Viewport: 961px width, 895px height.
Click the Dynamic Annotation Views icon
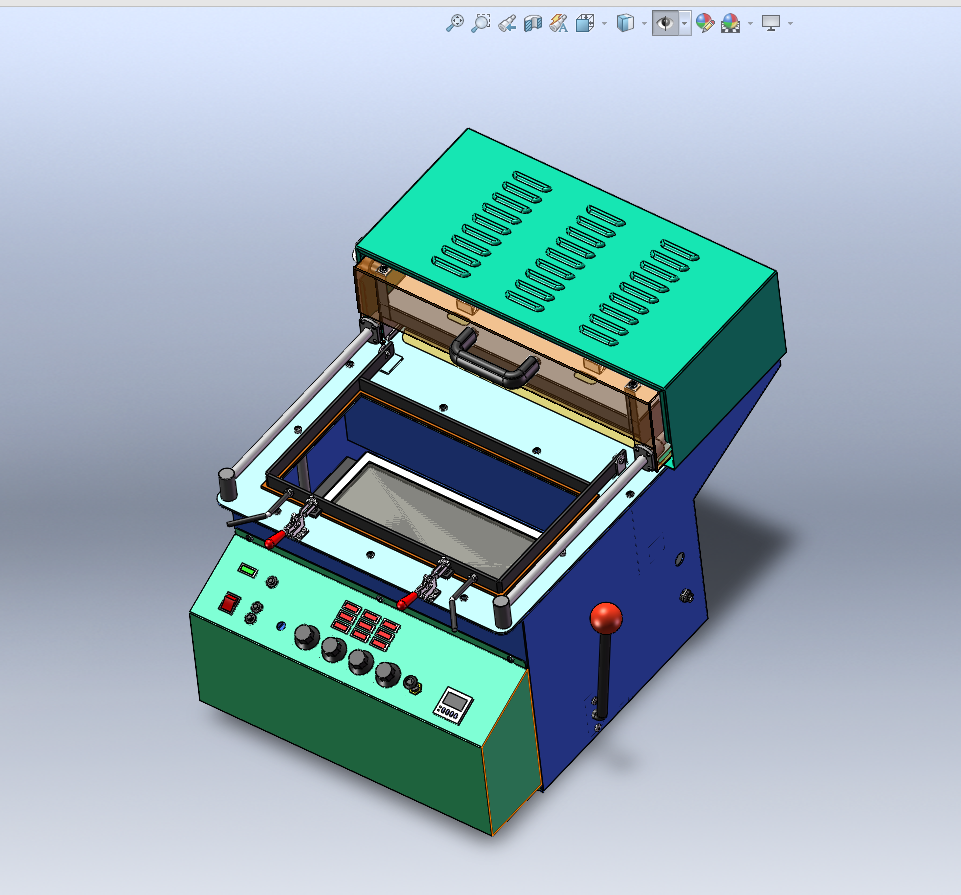pos(559,23)
